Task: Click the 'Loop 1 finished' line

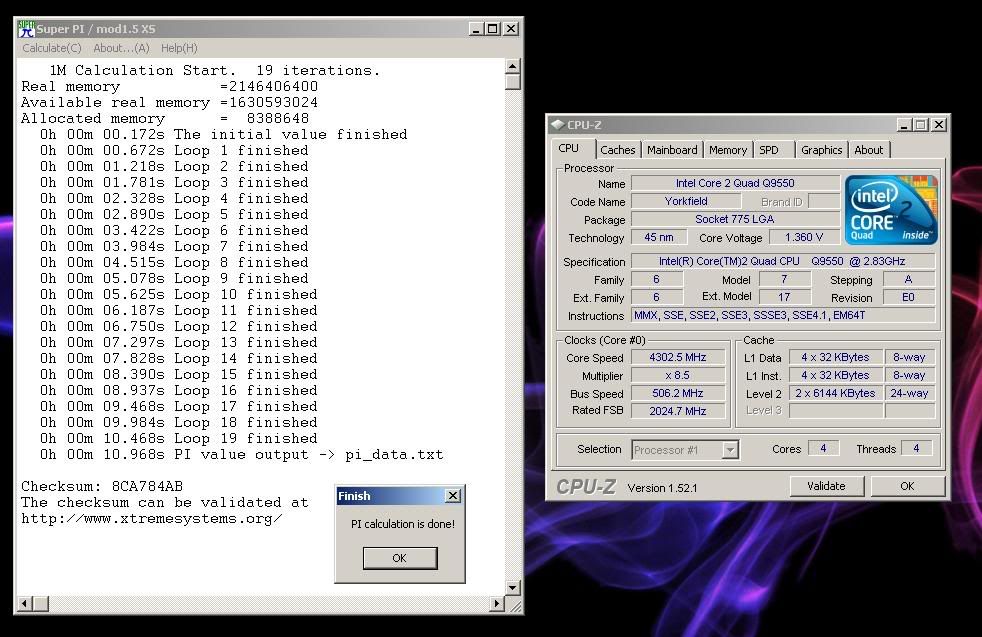Action: coord(175,150)
